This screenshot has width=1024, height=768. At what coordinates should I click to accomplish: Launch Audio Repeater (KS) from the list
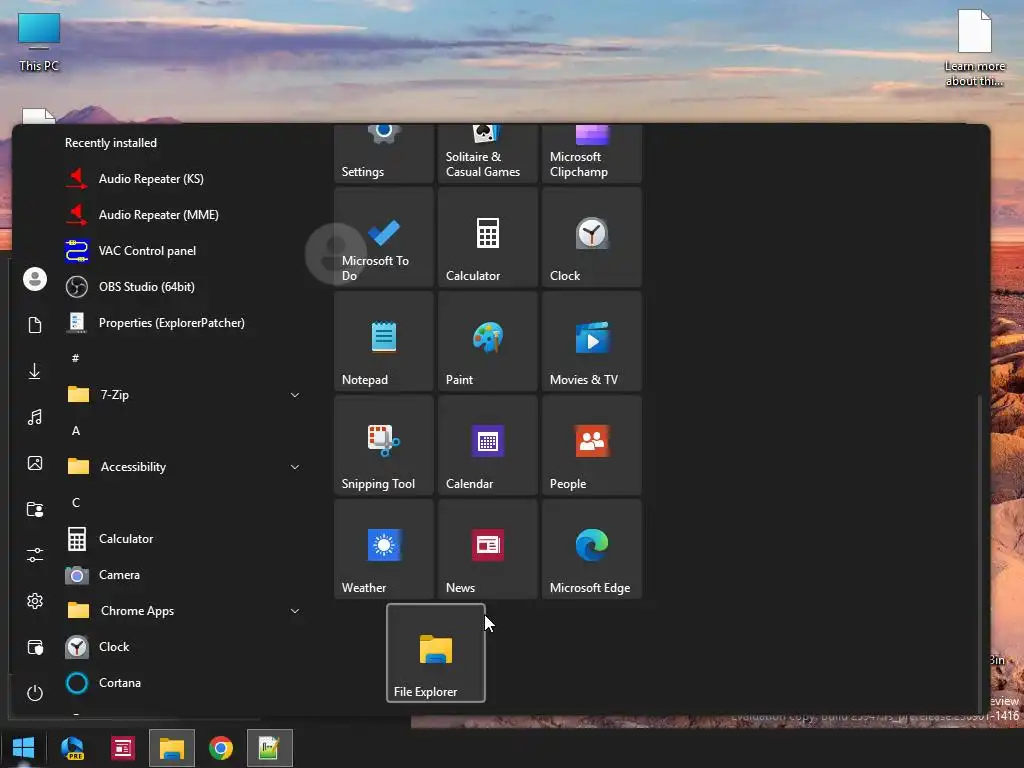(184, 178)
